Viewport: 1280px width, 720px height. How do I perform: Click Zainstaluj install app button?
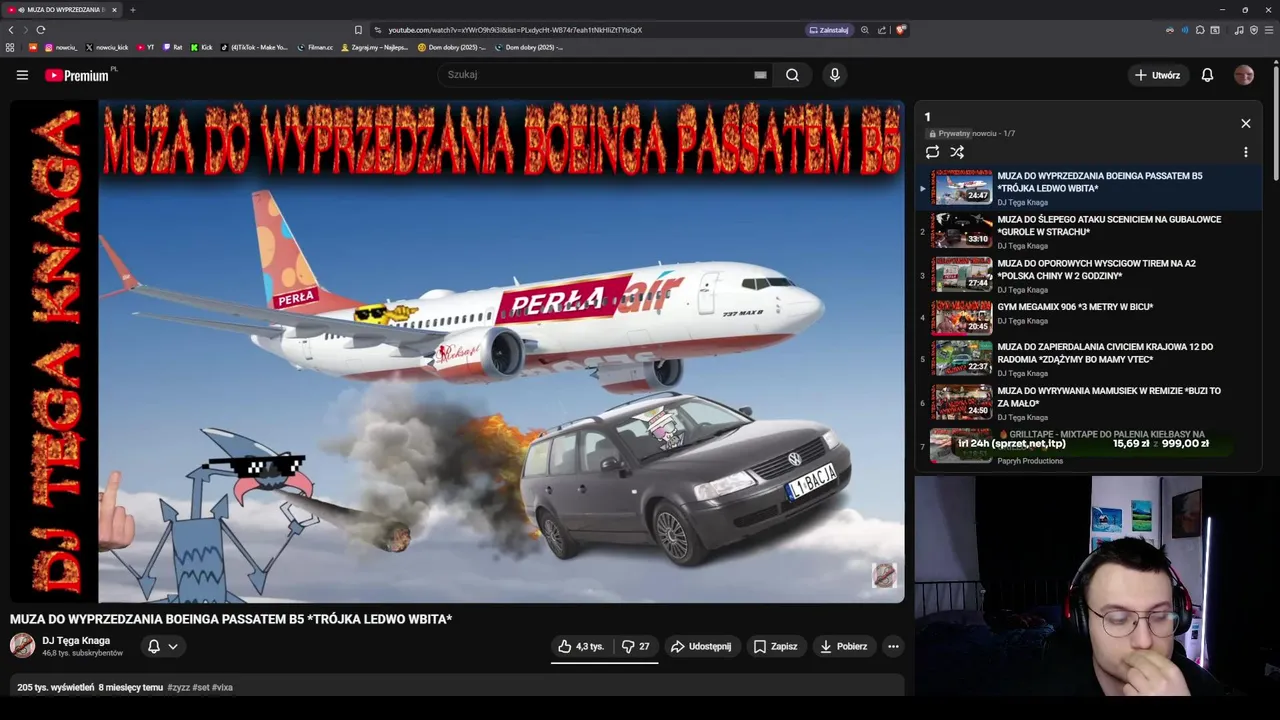click(829, 30)
